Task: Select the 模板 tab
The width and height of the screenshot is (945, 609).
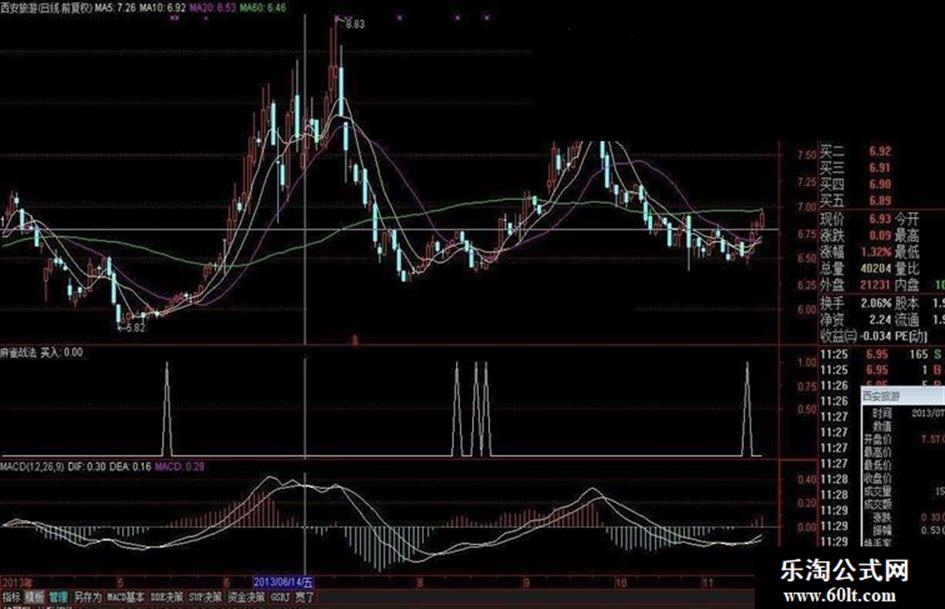Action: (x=35, y=598)
